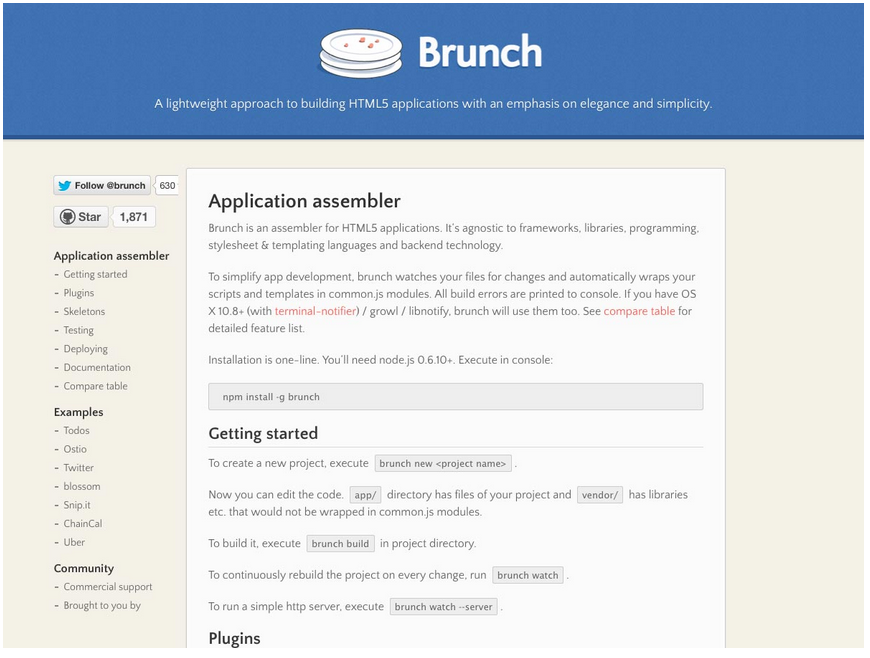
Task: Open the 1,871 stargazers count
Action: click(x=134, y=216)
